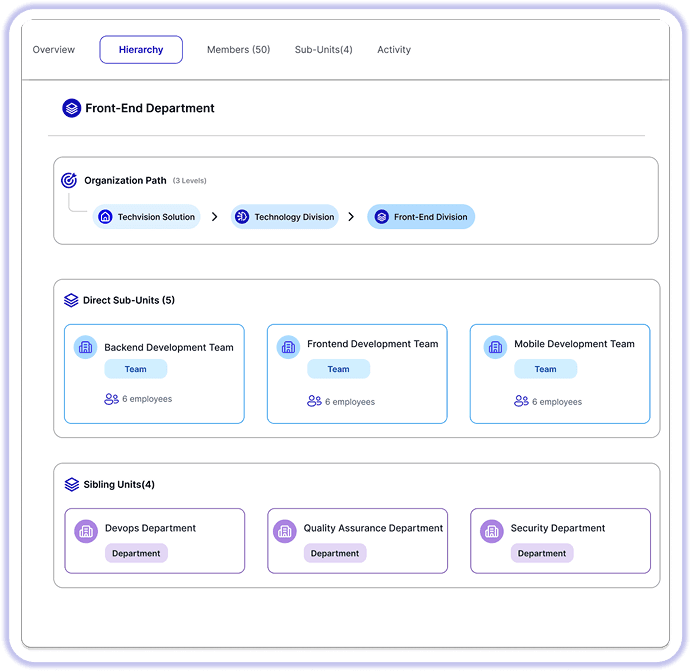Click the Technology Division breadcrumb chip
The height and width of the screenshot is (672, 692).
(x=285, y=217)
